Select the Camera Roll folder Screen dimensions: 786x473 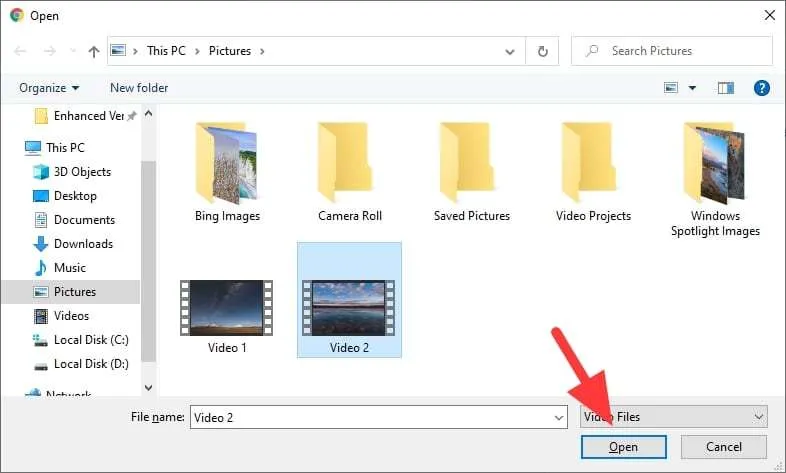349,172
